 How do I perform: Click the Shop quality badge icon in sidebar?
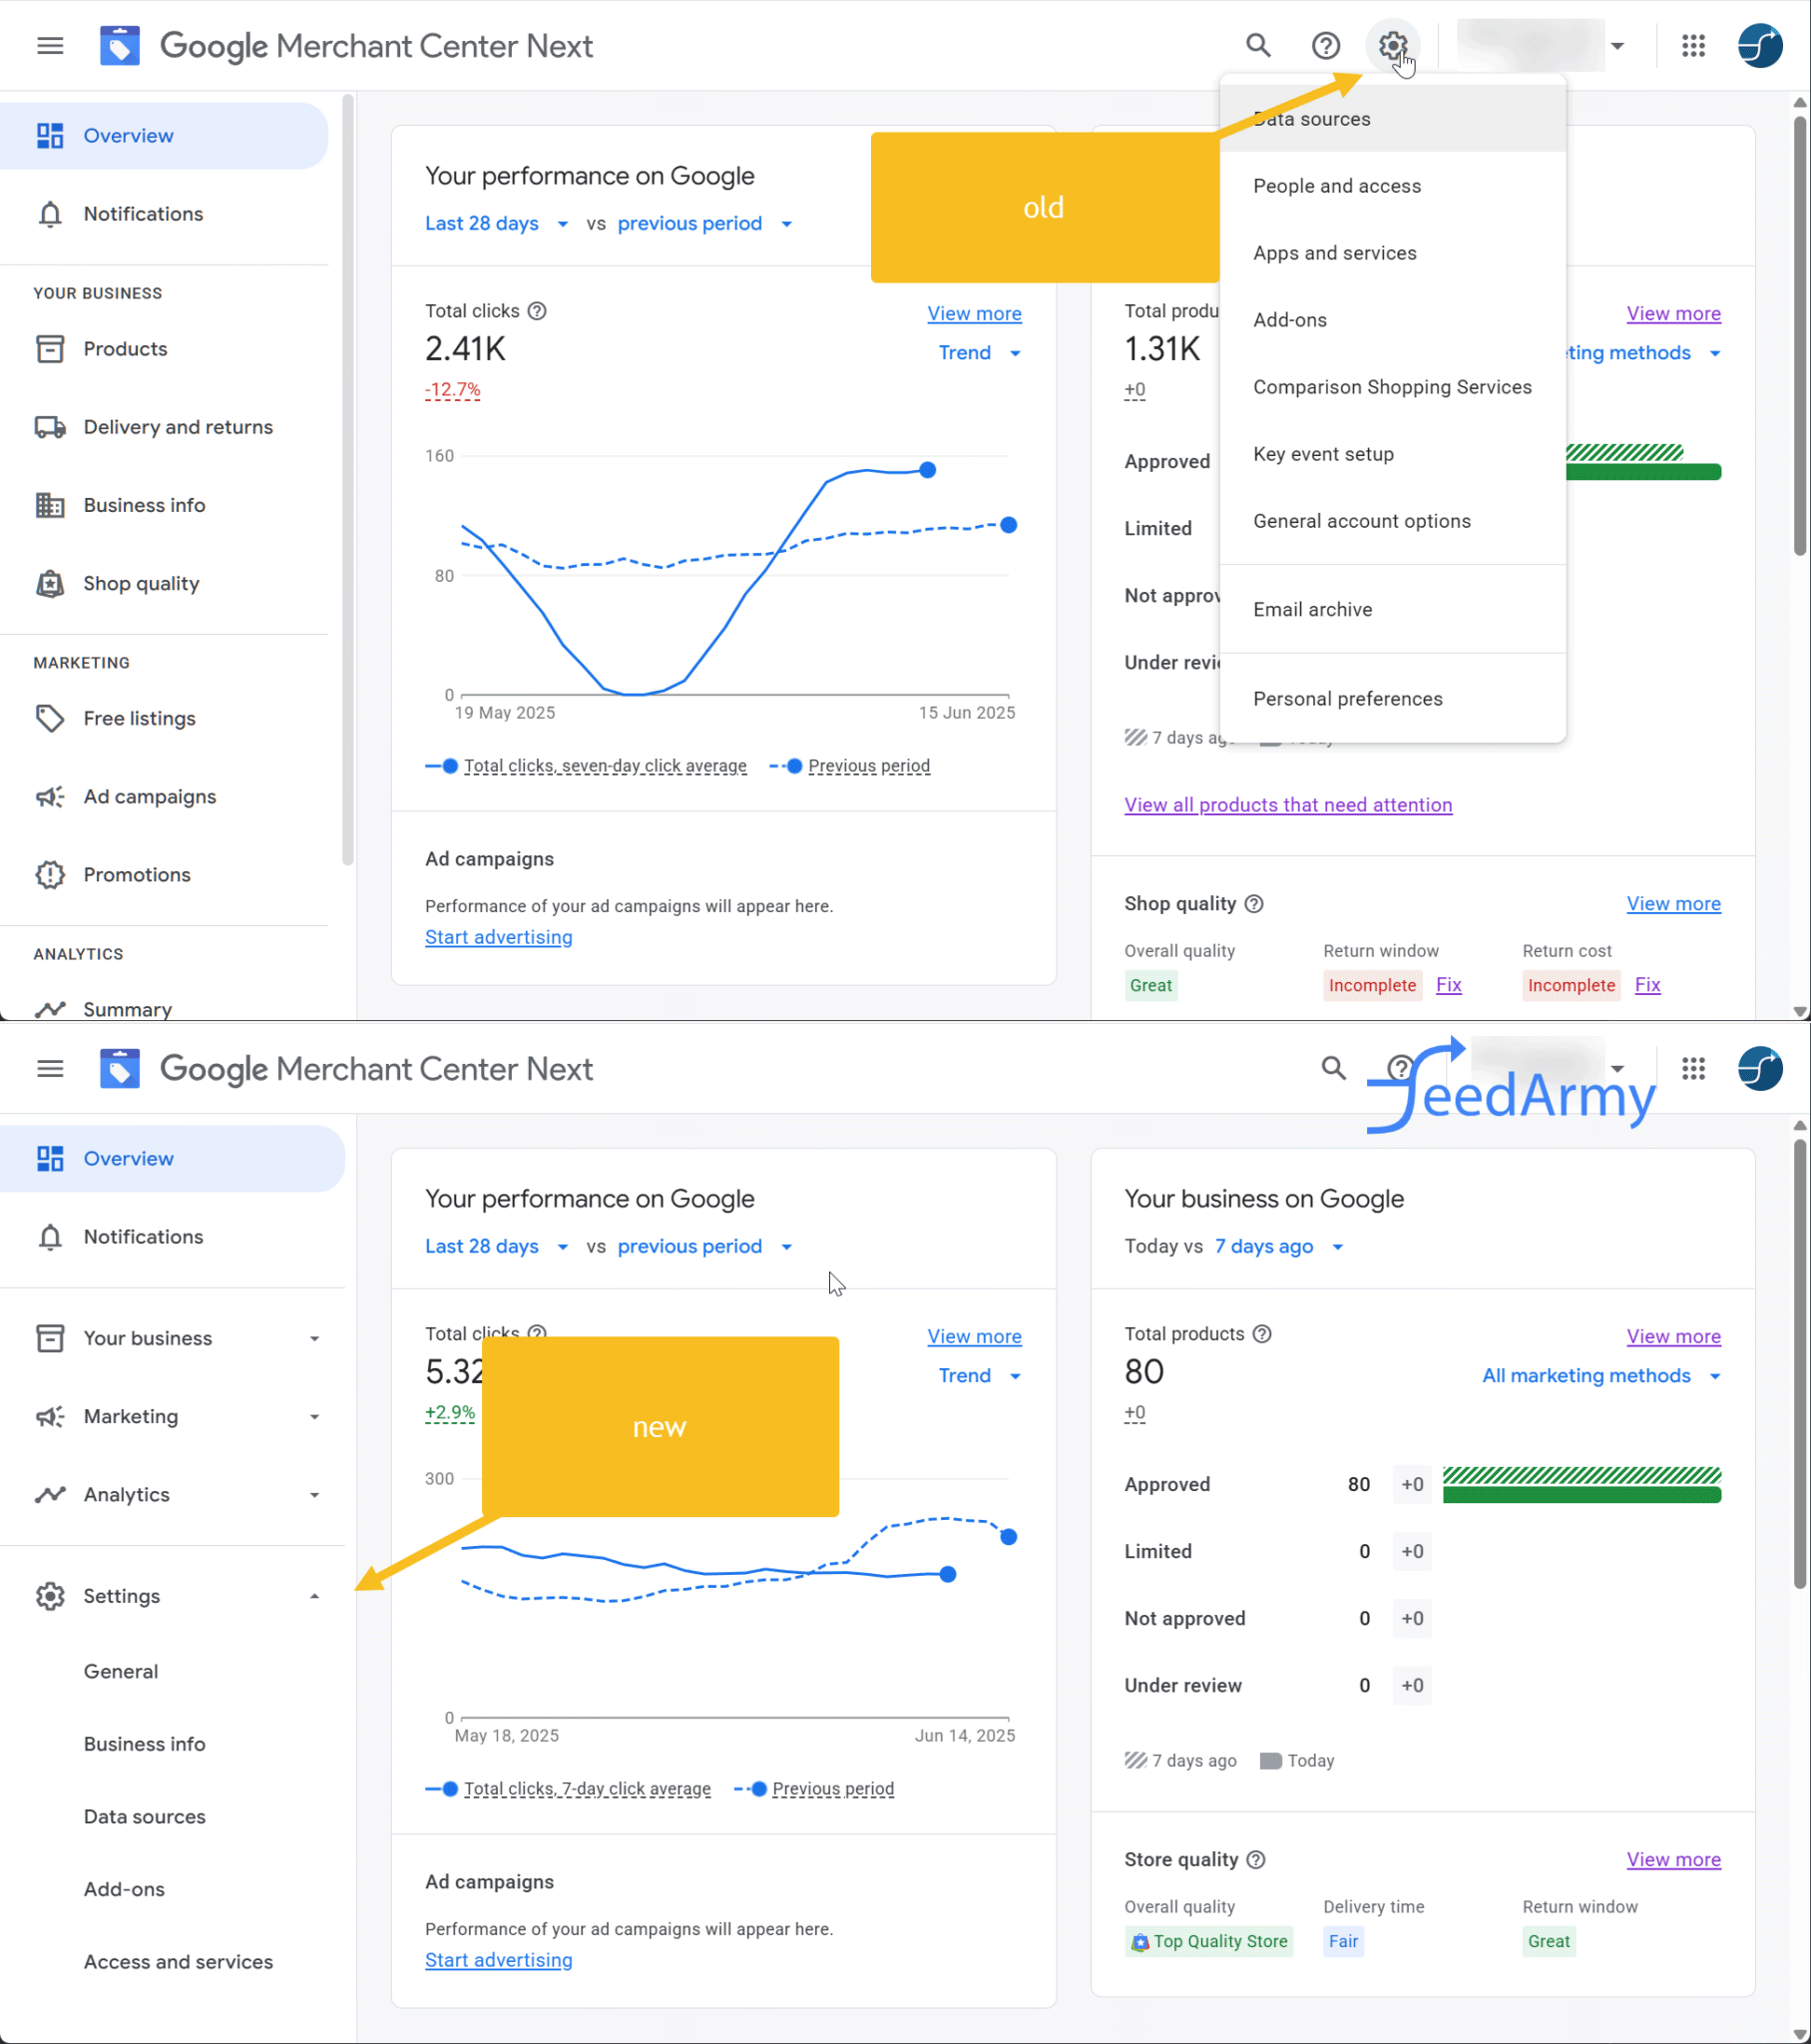[50, 584]
